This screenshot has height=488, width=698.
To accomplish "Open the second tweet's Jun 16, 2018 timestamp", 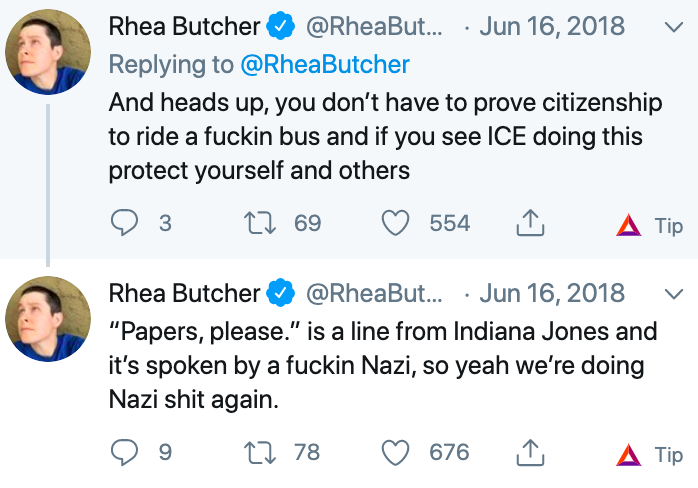I will click(552, 293).
